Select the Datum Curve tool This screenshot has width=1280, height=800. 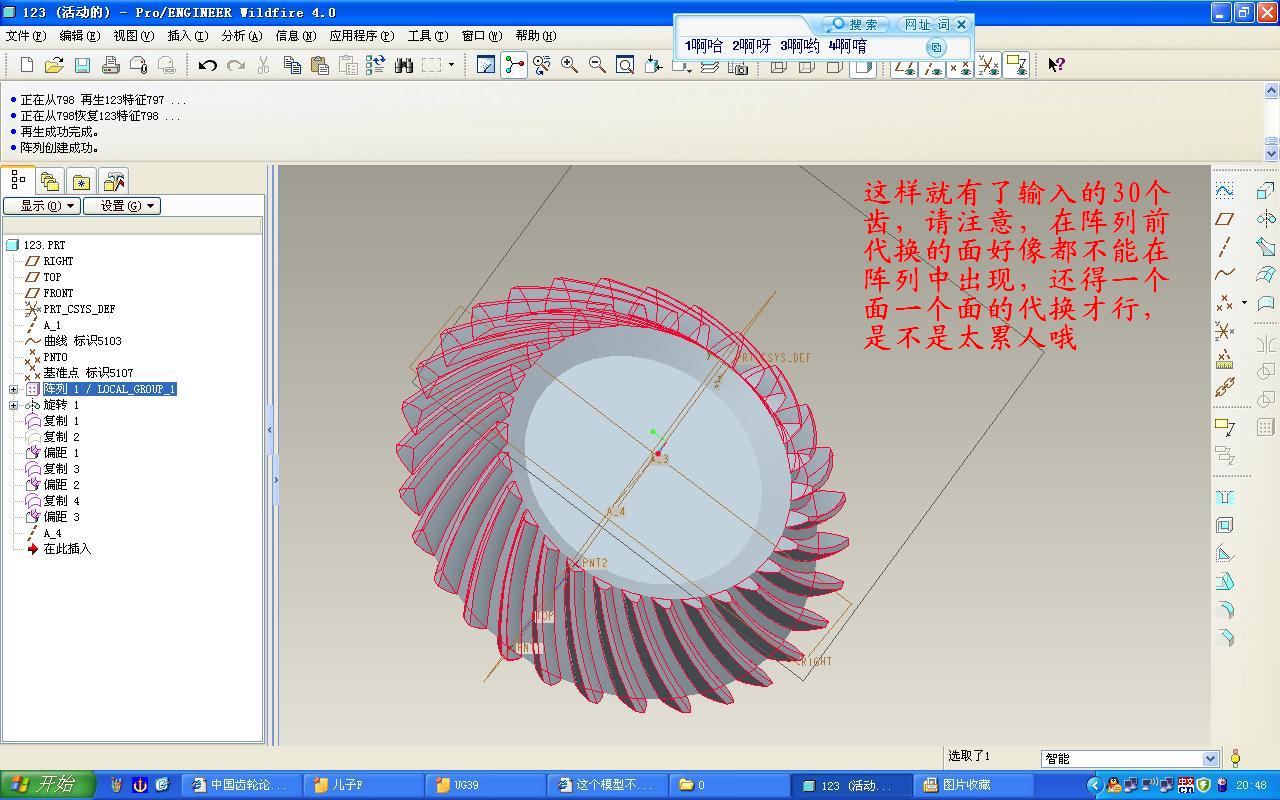1224,274
